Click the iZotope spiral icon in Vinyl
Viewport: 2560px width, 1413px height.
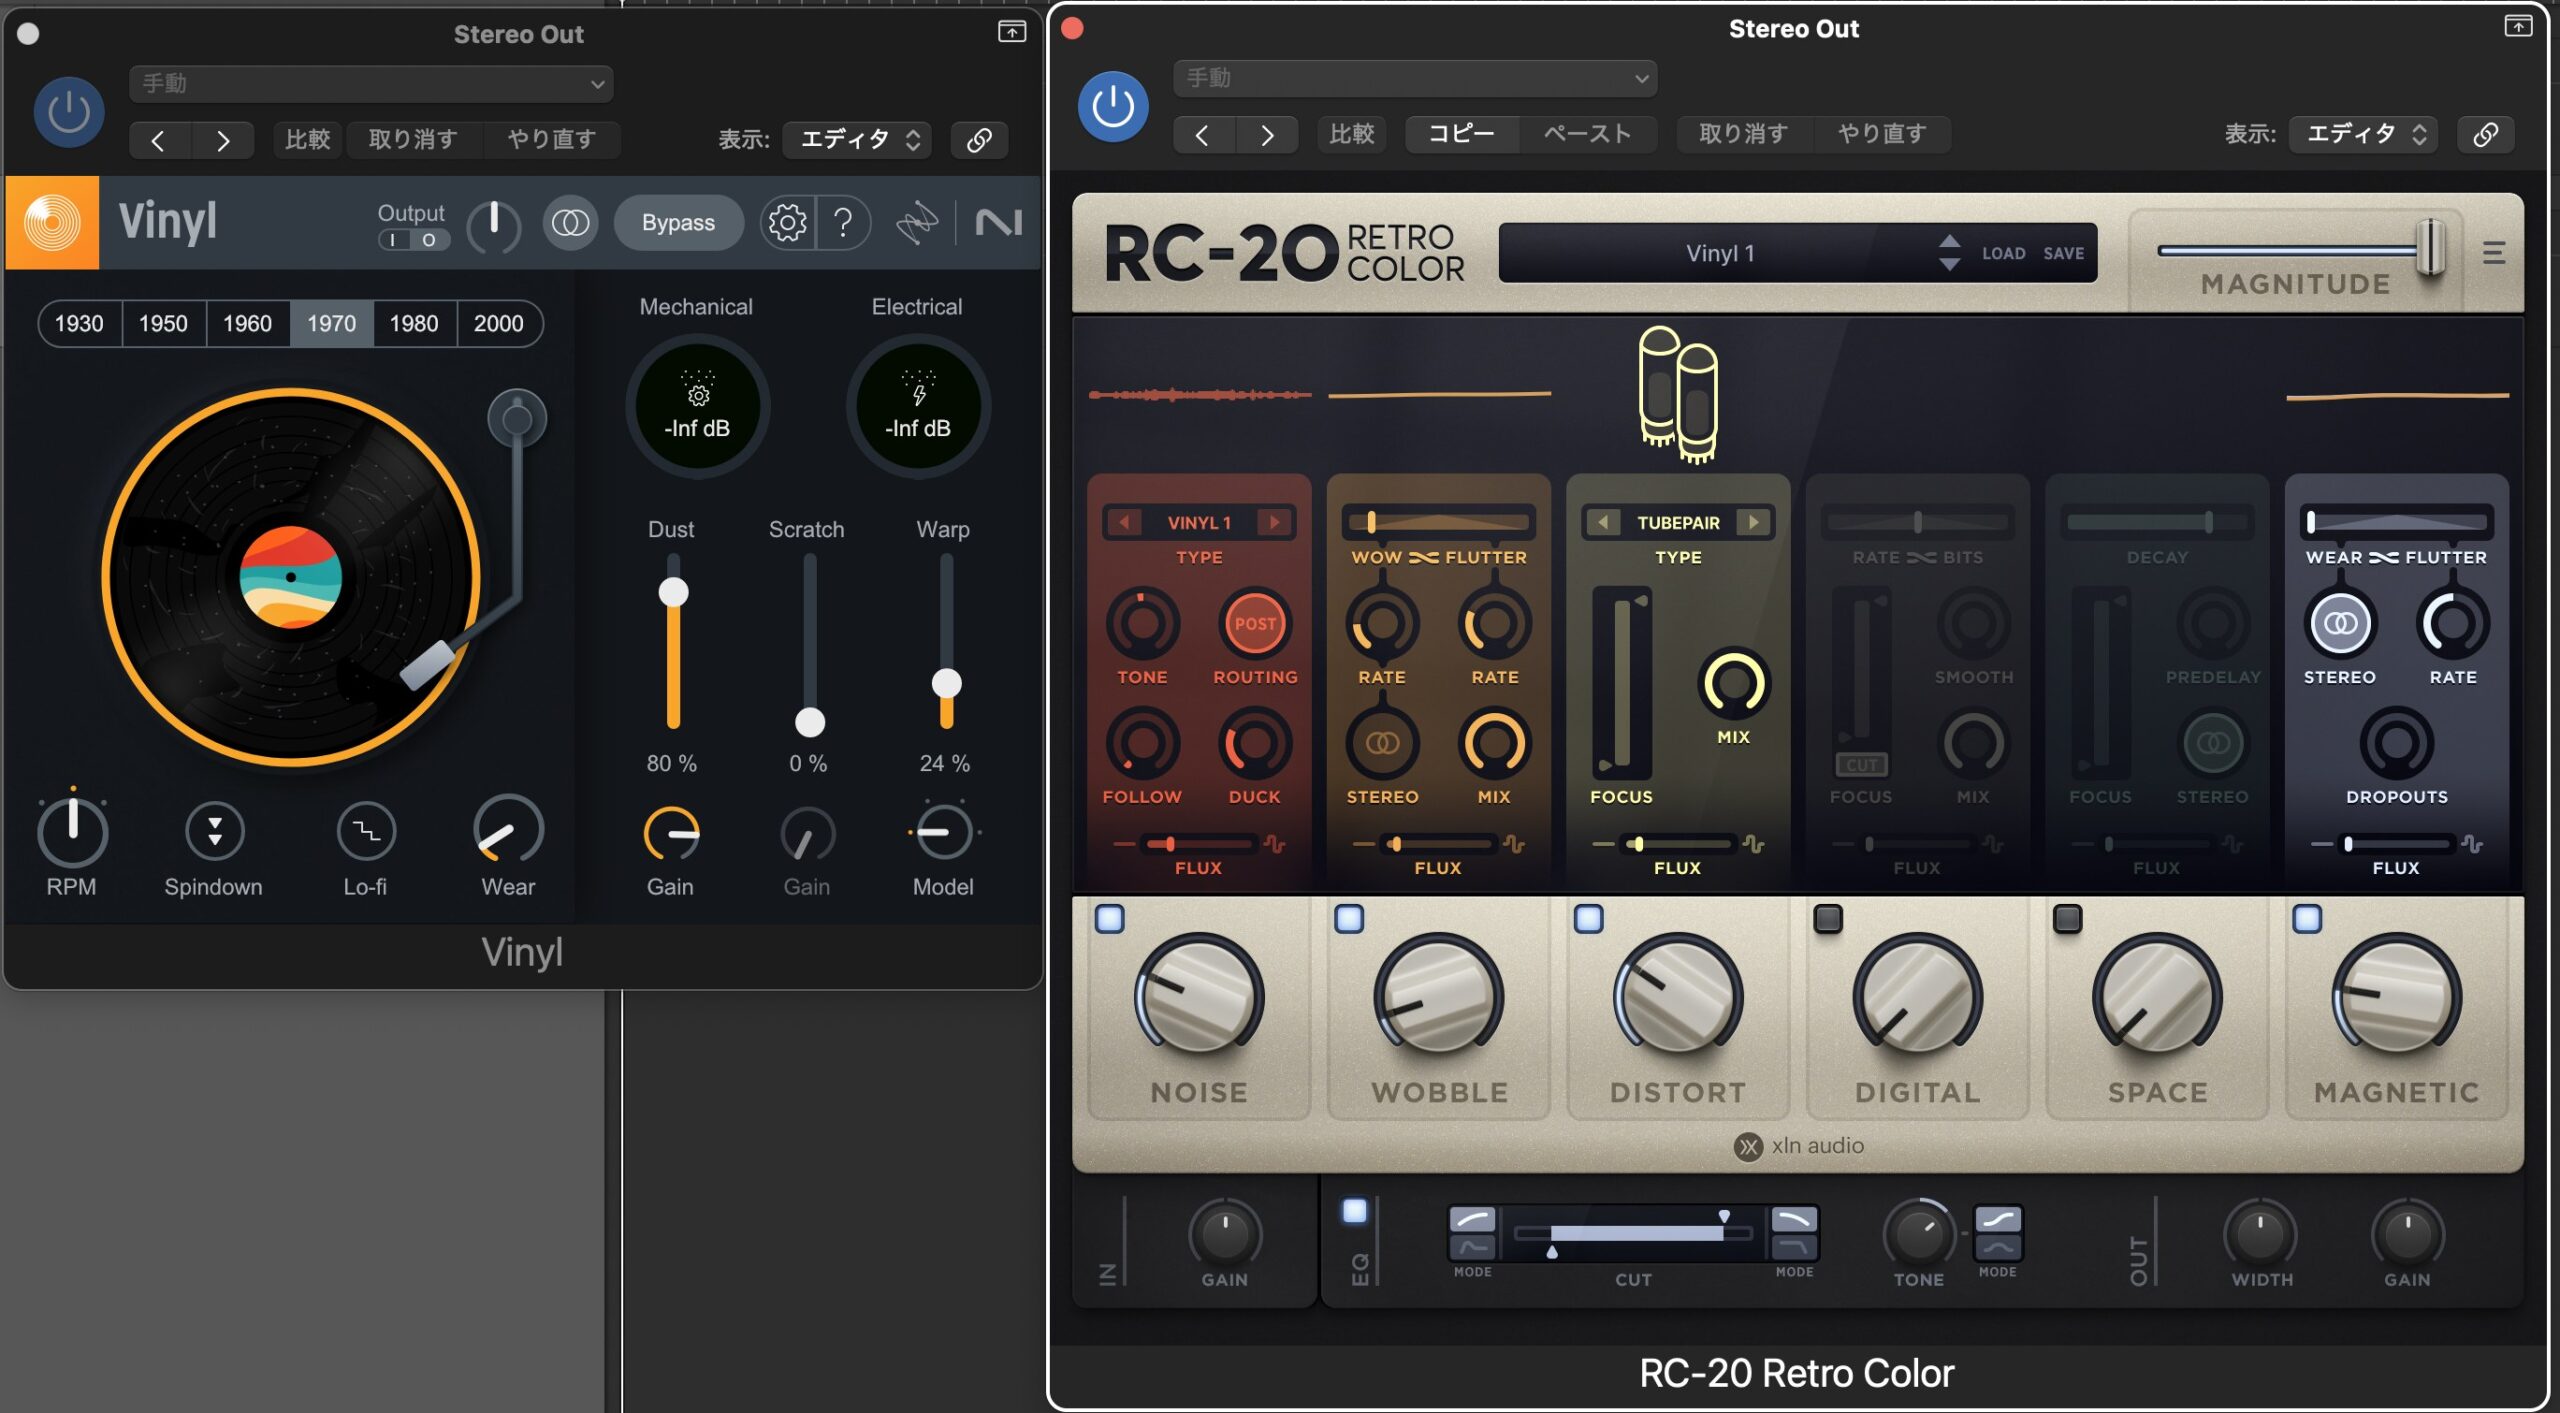click(916, 222)
